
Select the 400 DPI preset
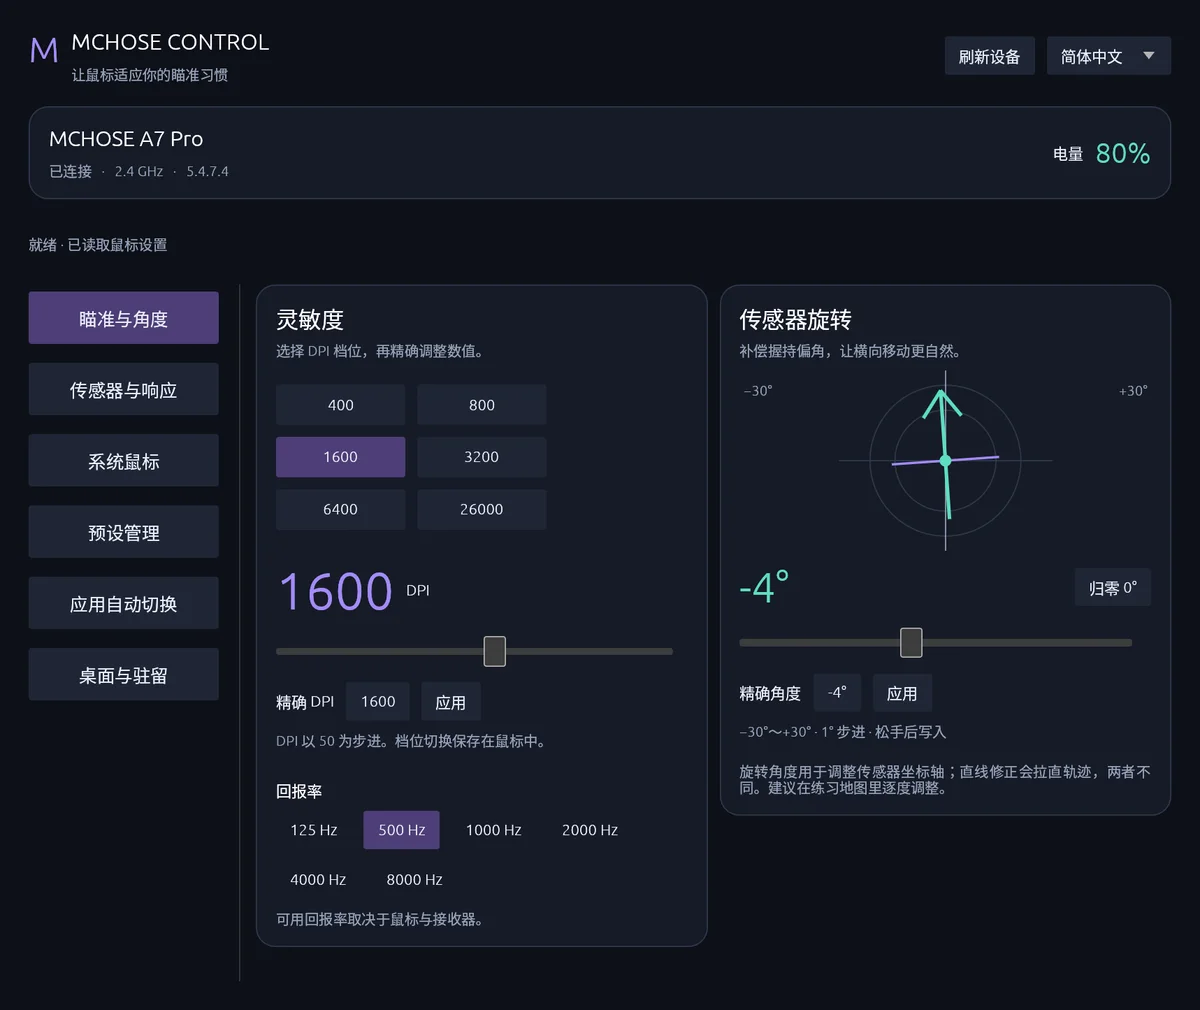(x=340, y=405)
